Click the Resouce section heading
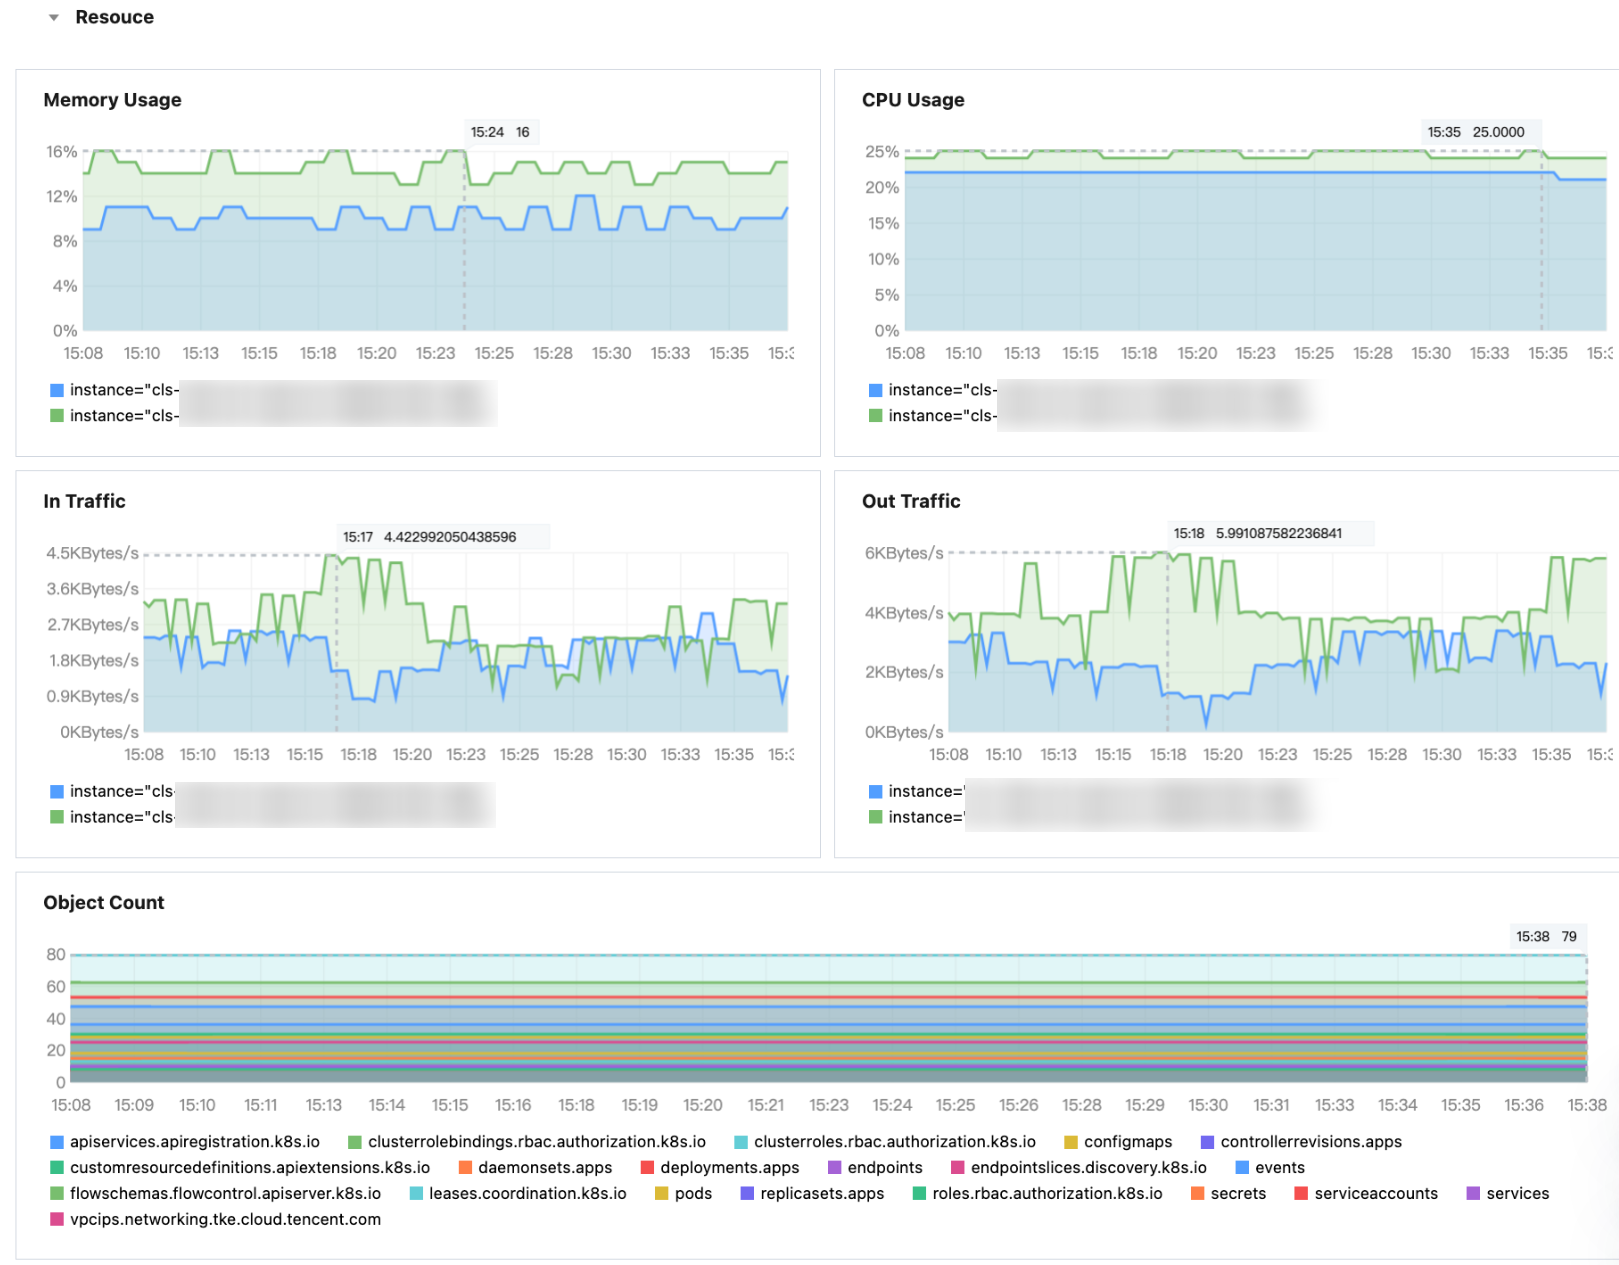This screenshot has width=1619, height=1265. [114, 17]
